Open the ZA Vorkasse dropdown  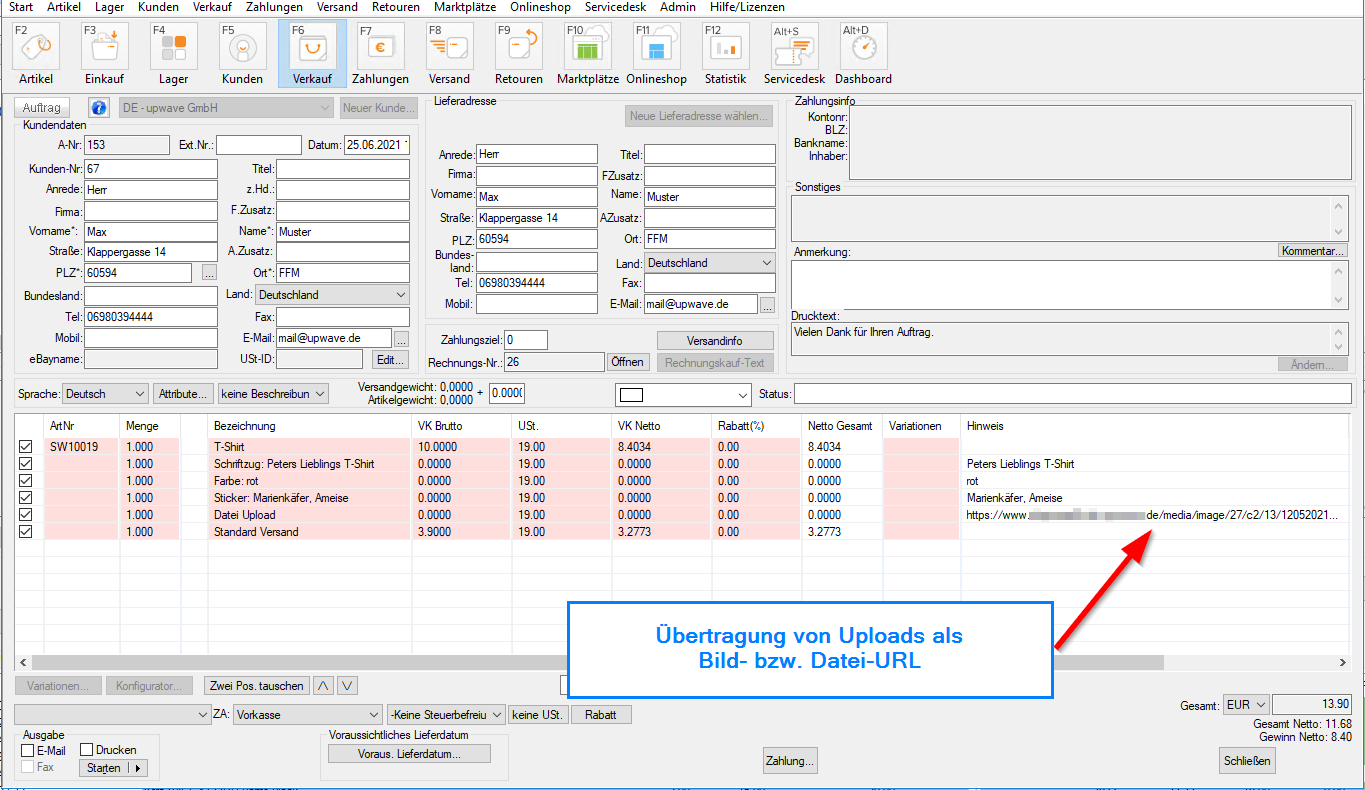click(x=307, y=715)
